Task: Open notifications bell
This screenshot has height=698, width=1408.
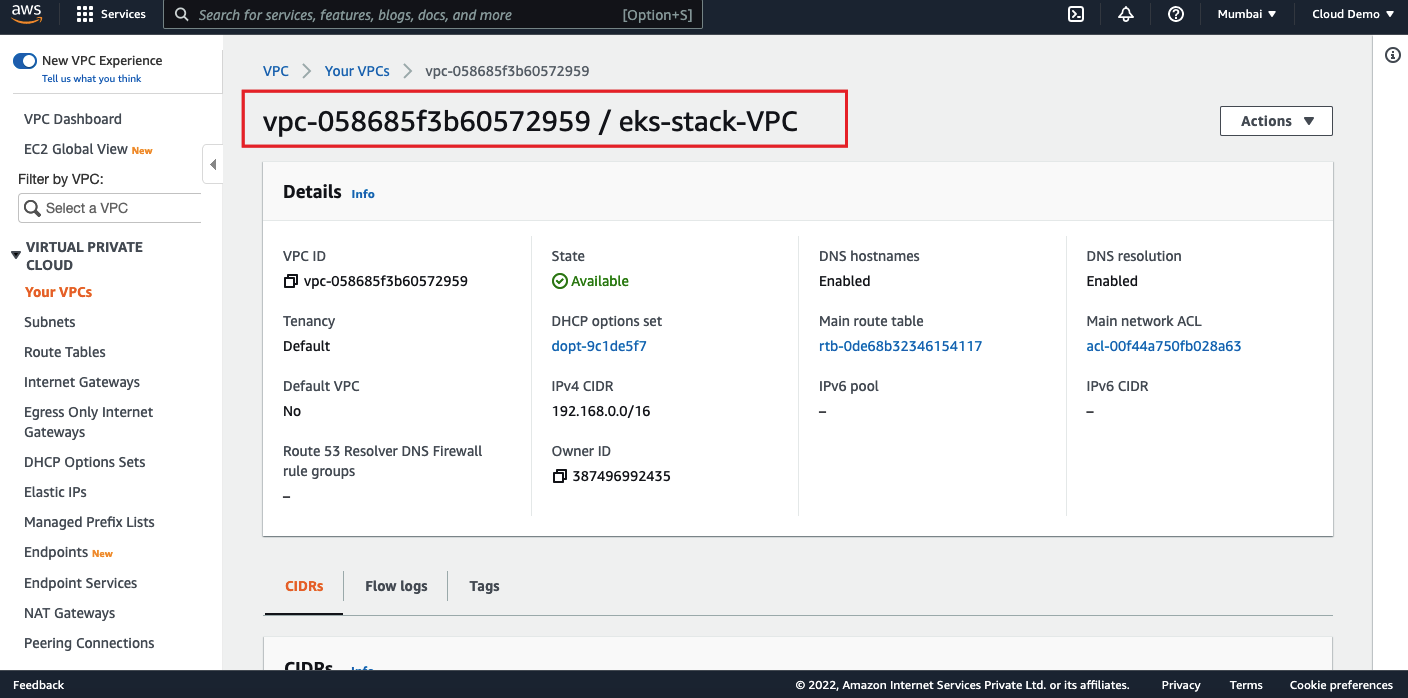Action: pyautogui.click(x=1126, y=14)
